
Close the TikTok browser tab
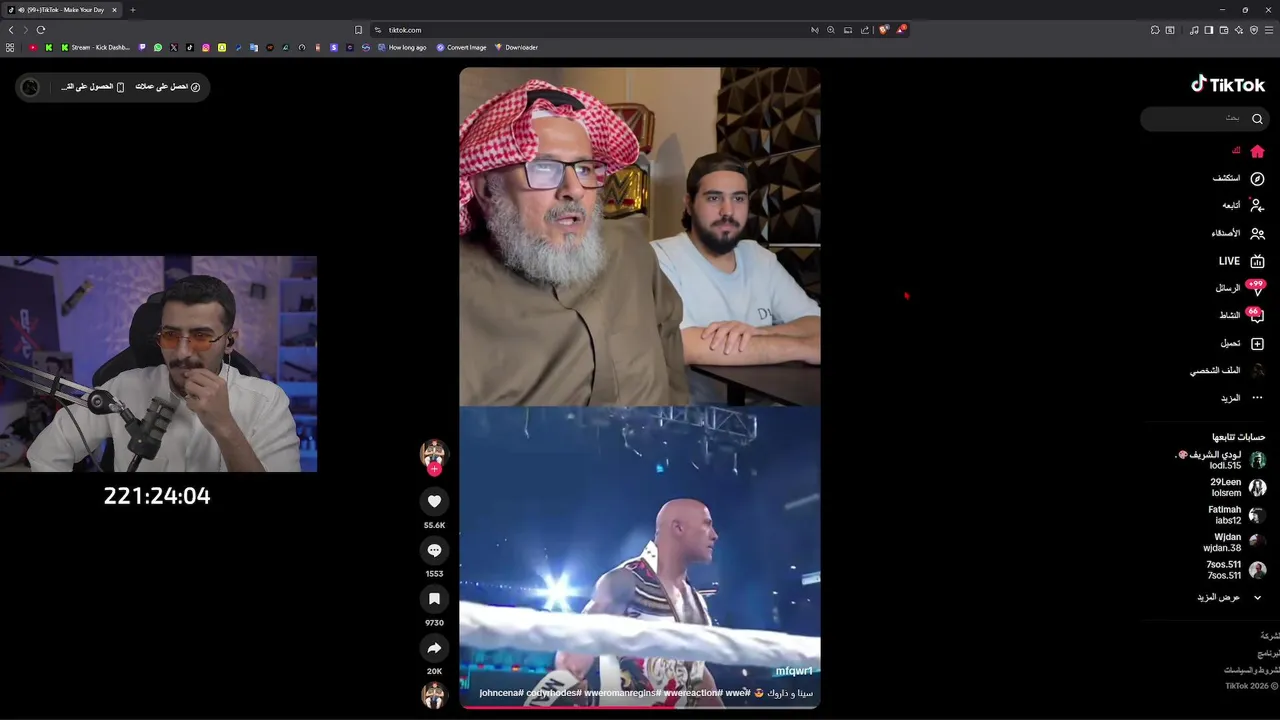tap(114, 10)
